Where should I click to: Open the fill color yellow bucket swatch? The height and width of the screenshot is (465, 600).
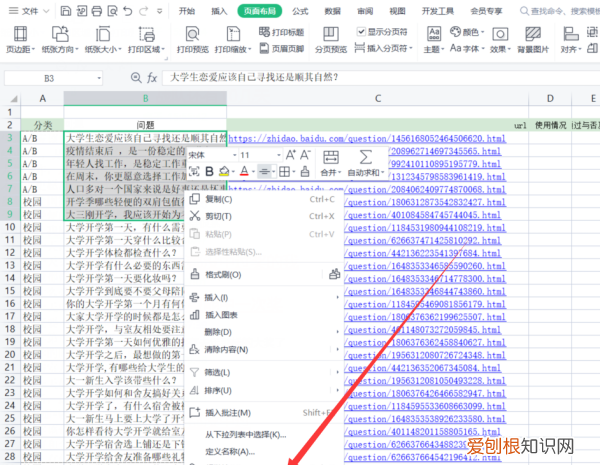coord(224,171)
